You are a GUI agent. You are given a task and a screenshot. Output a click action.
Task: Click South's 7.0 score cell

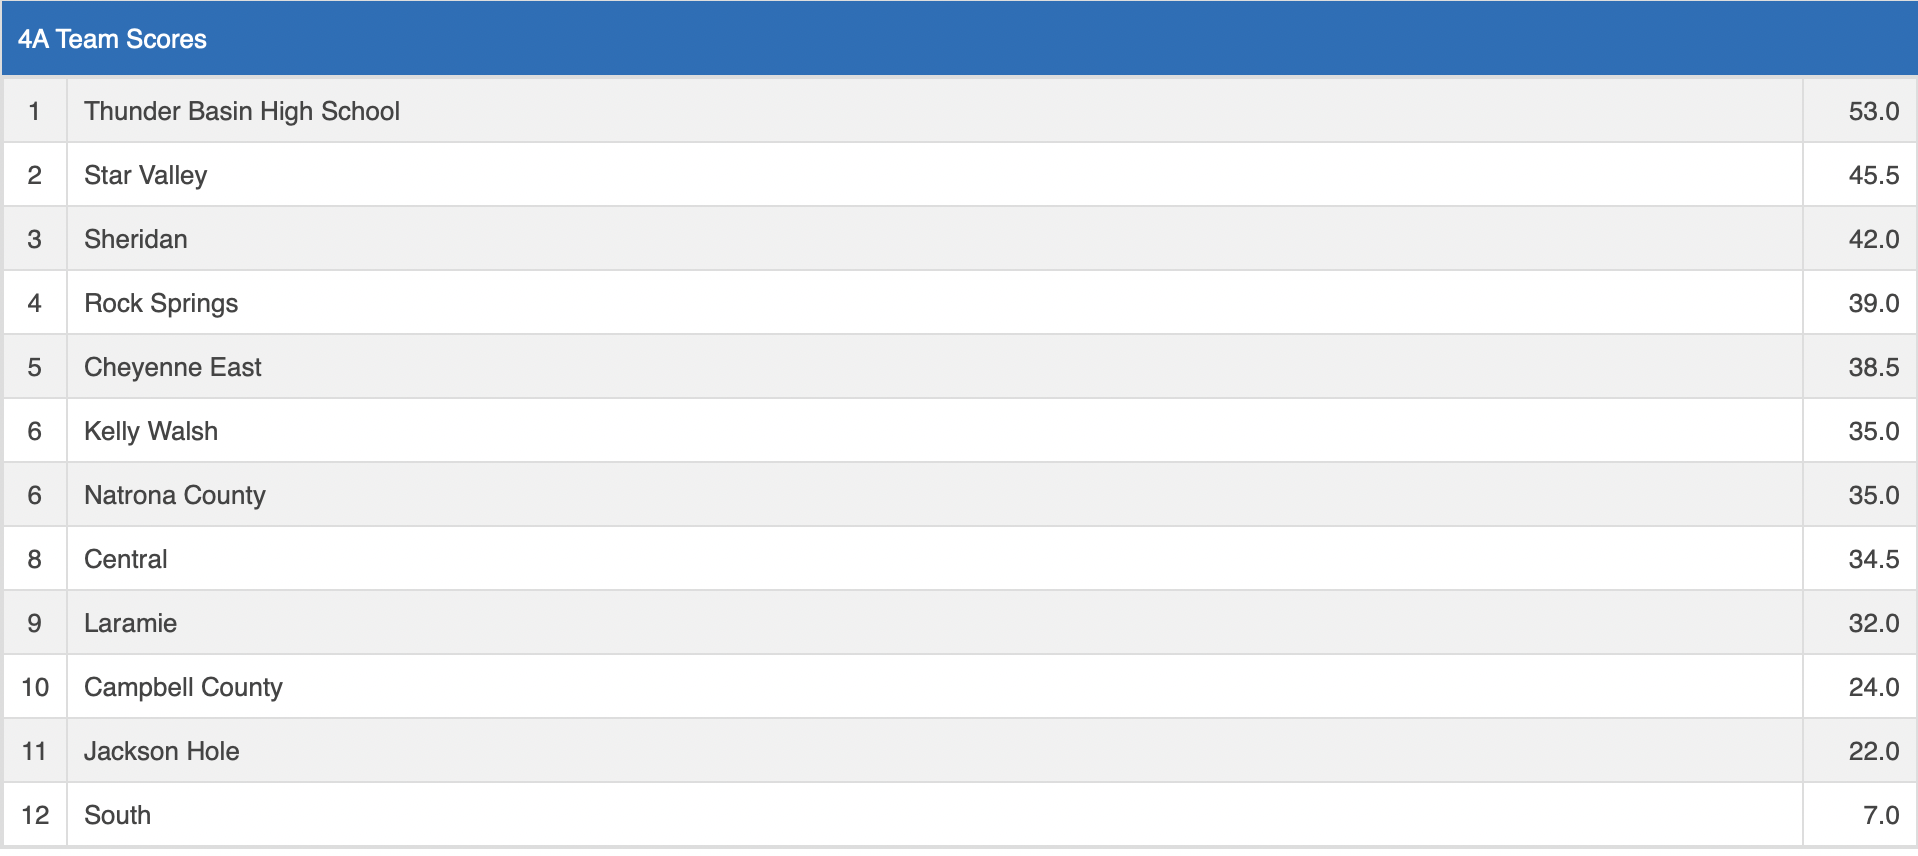coord(1880,815)
